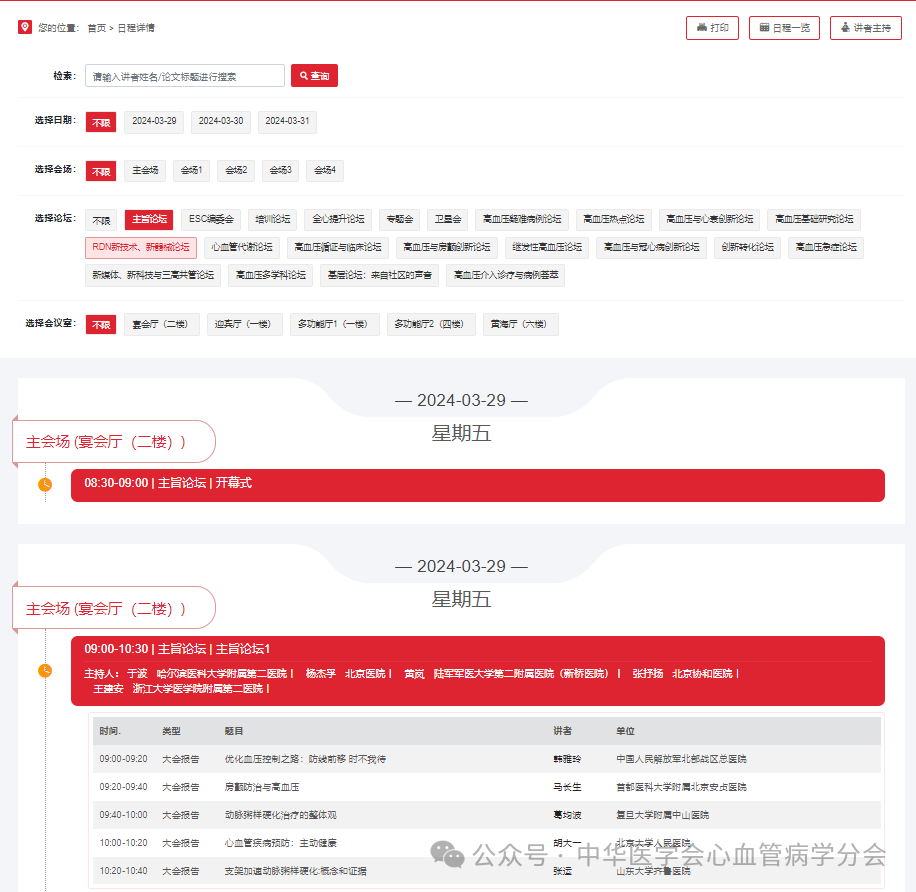916x892 pixels.
Task: Click the 主会场 venue label above 开幕式
Action: 114,442
